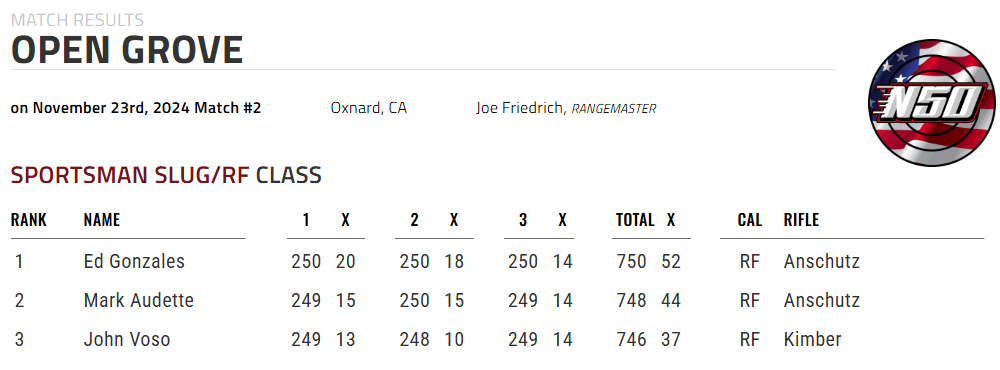
Task: Click the NAME column header
Action: 102,220
